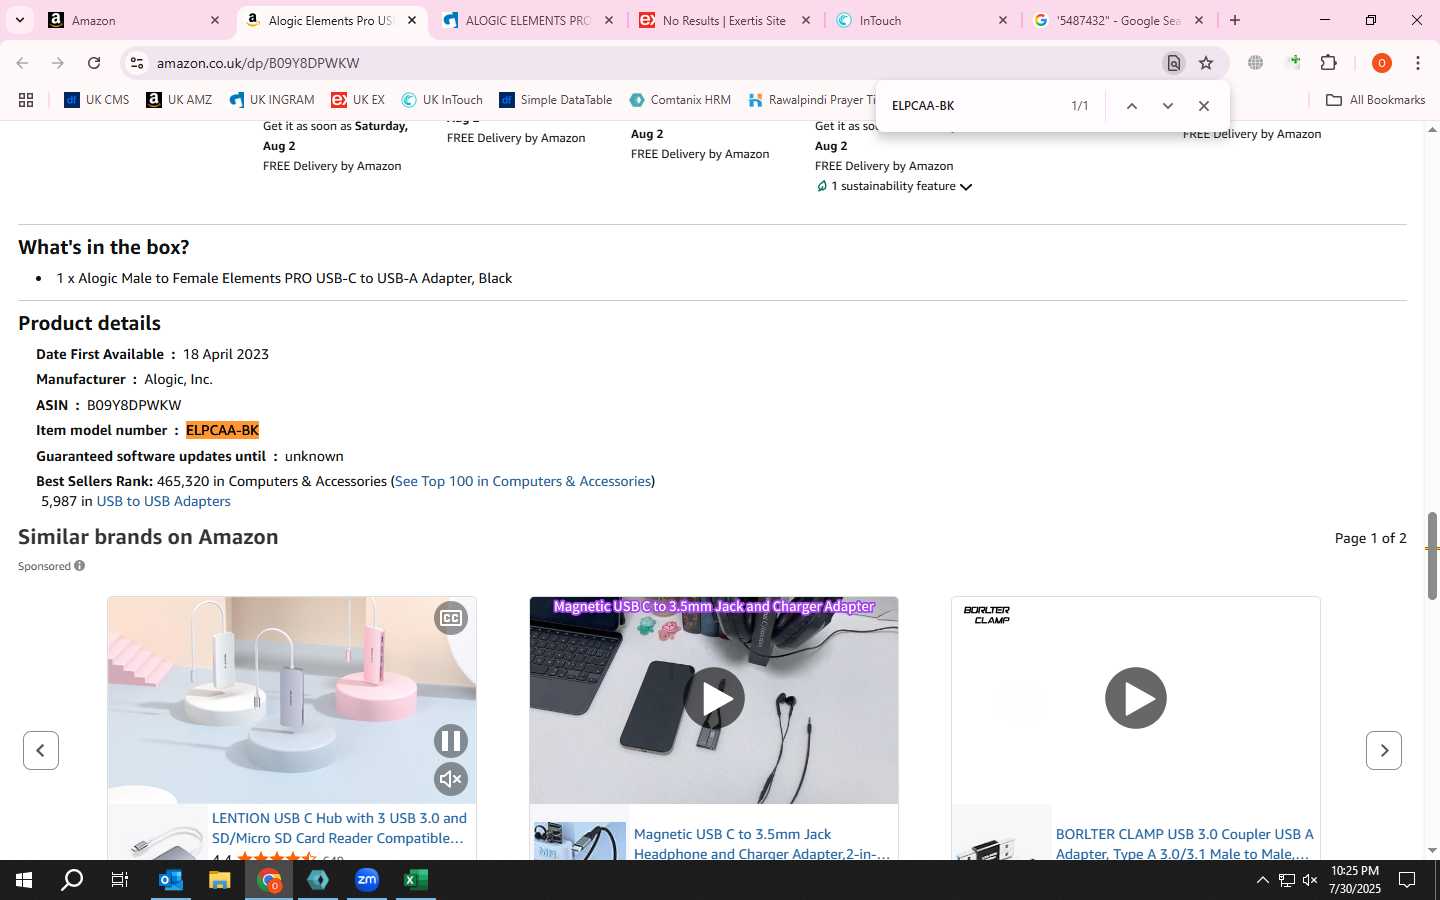Viewport: 1440px width, 900px height.
Task: Open a new browser tab
Action: click(1235, 20)
